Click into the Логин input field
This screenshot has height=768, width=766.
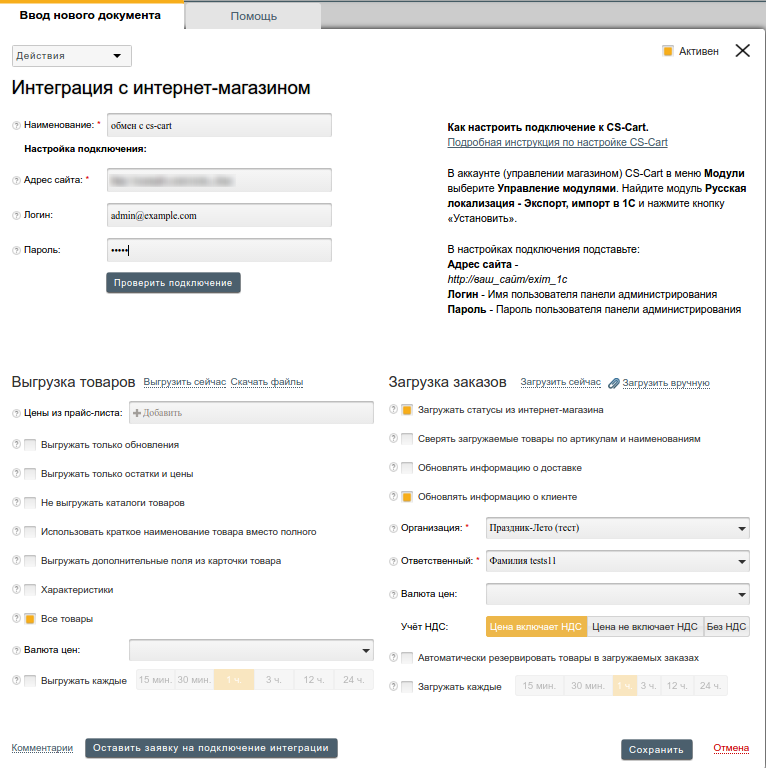218,215
